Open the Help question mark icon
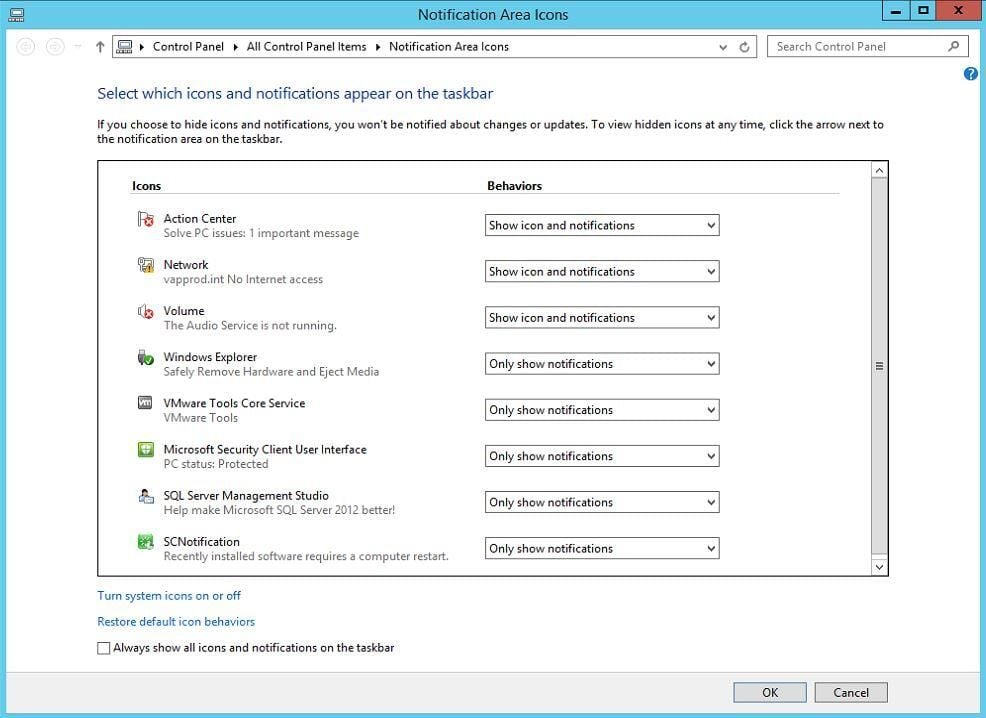Viewport: 986px width, 718px height. (970, 74)
